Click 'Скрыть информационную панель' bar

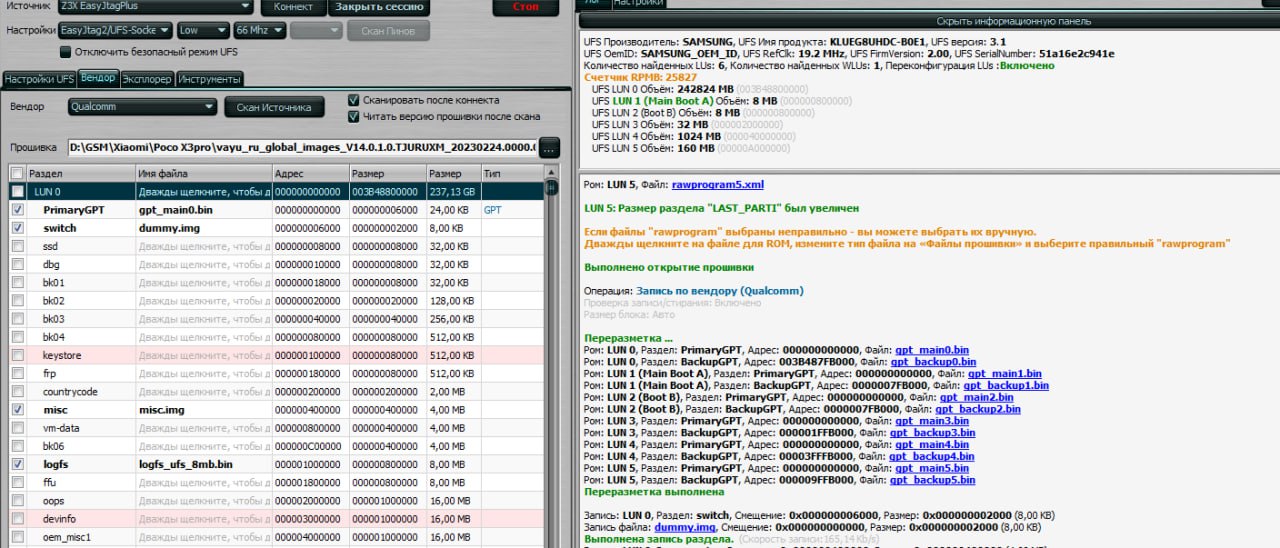pyautogui.click(x=929, y=21)
